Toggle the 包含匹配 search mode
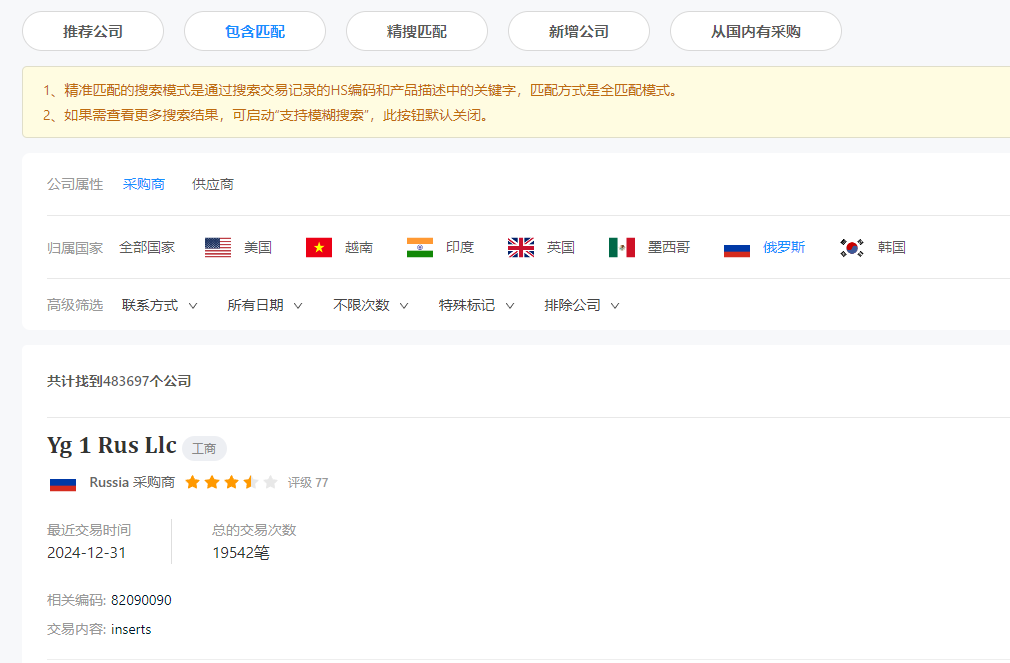The image size is (1010, 663). click(254, 31)
